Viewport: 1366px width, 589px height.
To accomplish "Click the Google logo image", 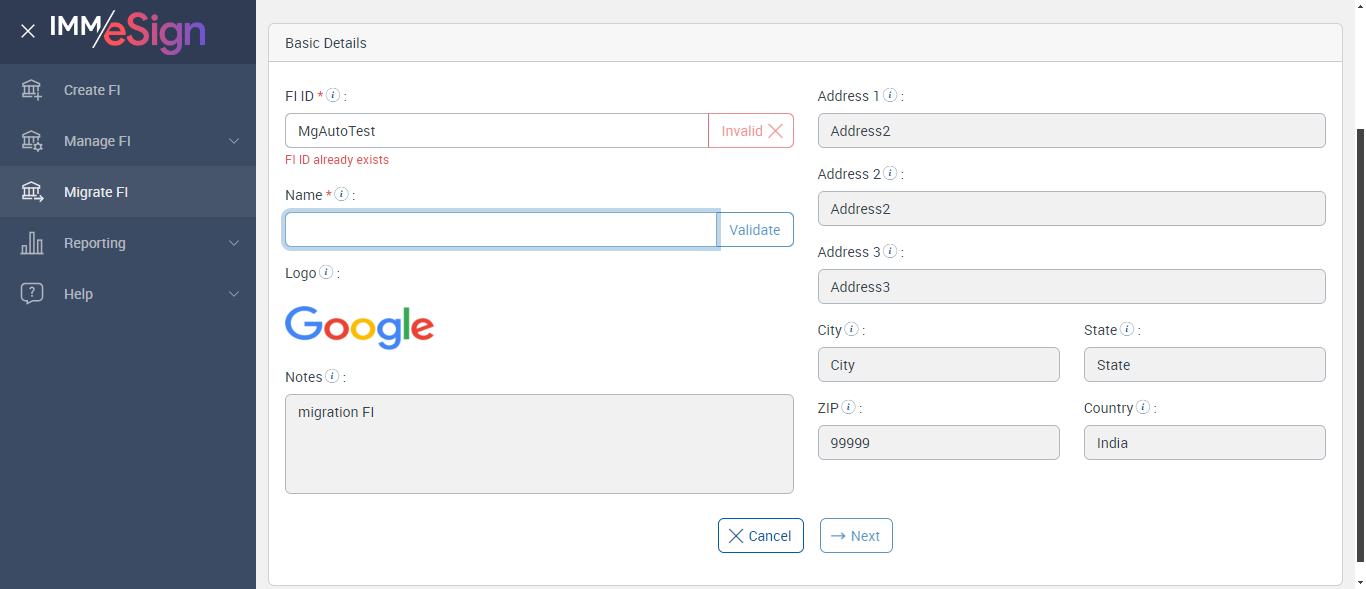I will (x=359, y=327).
